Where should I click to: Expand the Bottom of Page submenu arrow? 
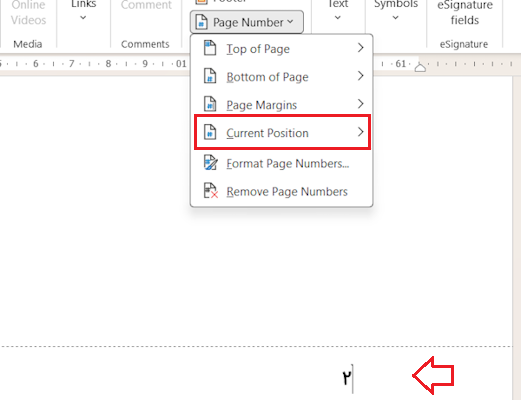coord(360,76)
